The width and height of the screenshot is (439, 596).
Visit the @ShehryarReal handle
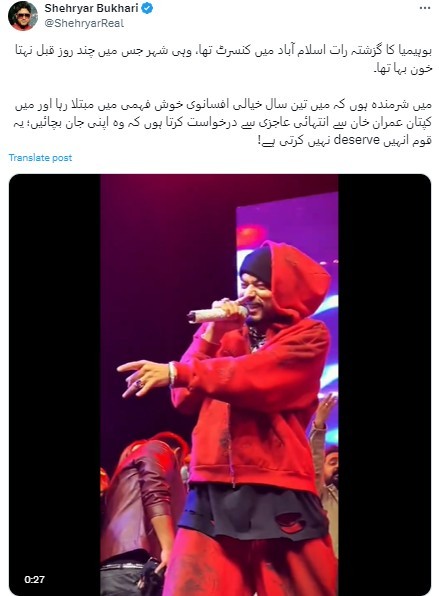(84, 23)
